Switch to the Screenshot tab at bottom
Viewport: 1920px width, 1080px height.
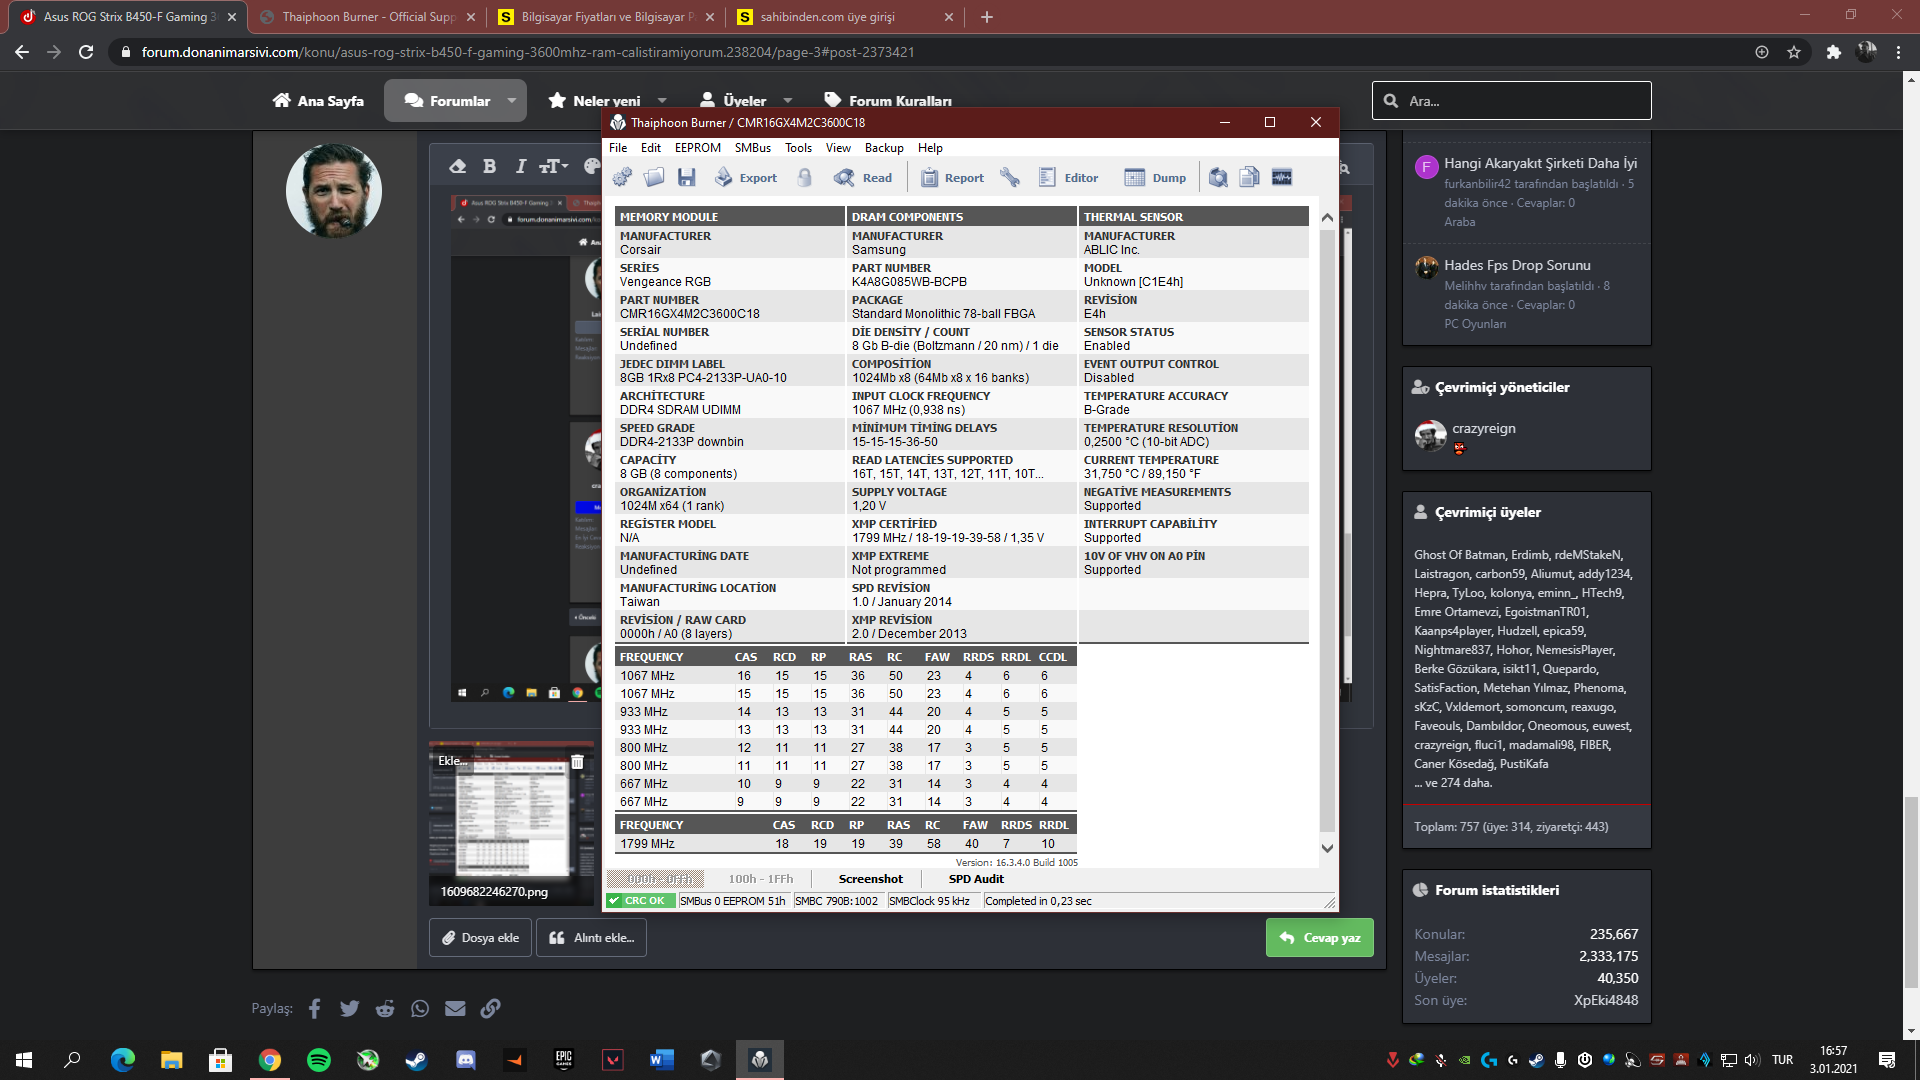870,879
